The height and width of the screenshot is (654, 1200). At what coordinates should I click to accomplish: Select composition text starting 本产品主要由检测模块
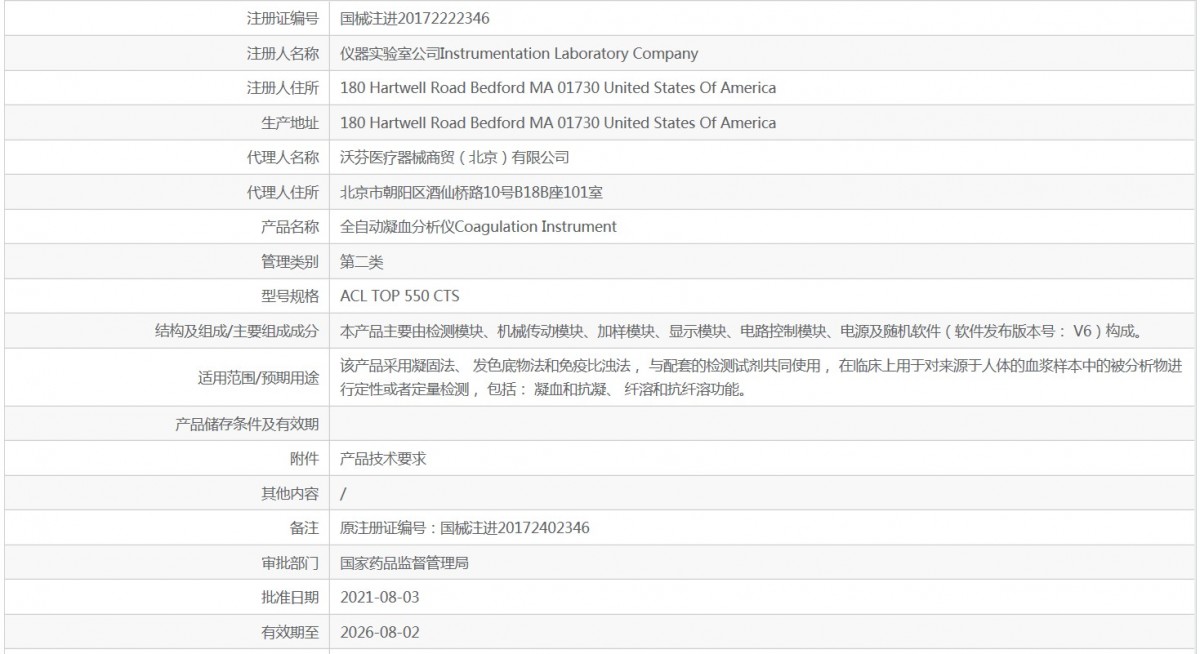tap(741, 331)
